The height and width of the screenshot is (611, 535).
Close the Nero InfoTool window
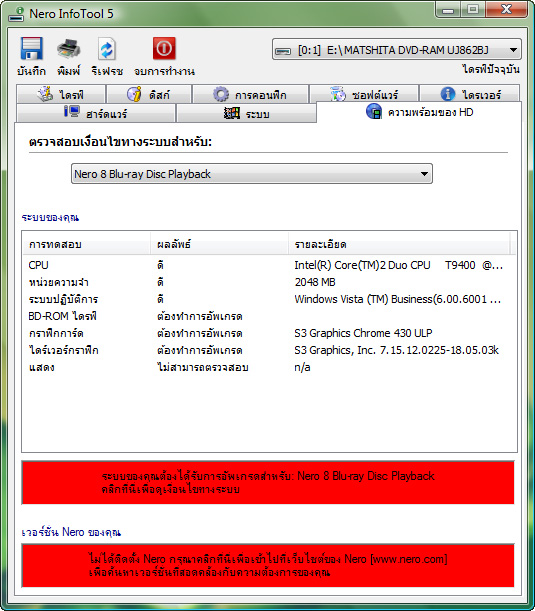coord(506,9)
